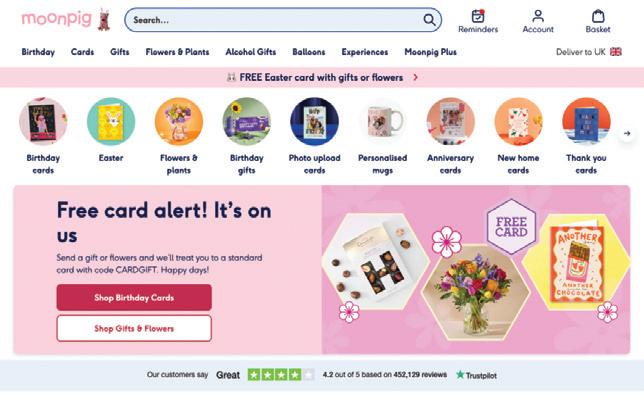This screenshot has width=644, height=403.
Task: Open the Birthday menu
Action: pyautogui.click(x=38, y=52)
